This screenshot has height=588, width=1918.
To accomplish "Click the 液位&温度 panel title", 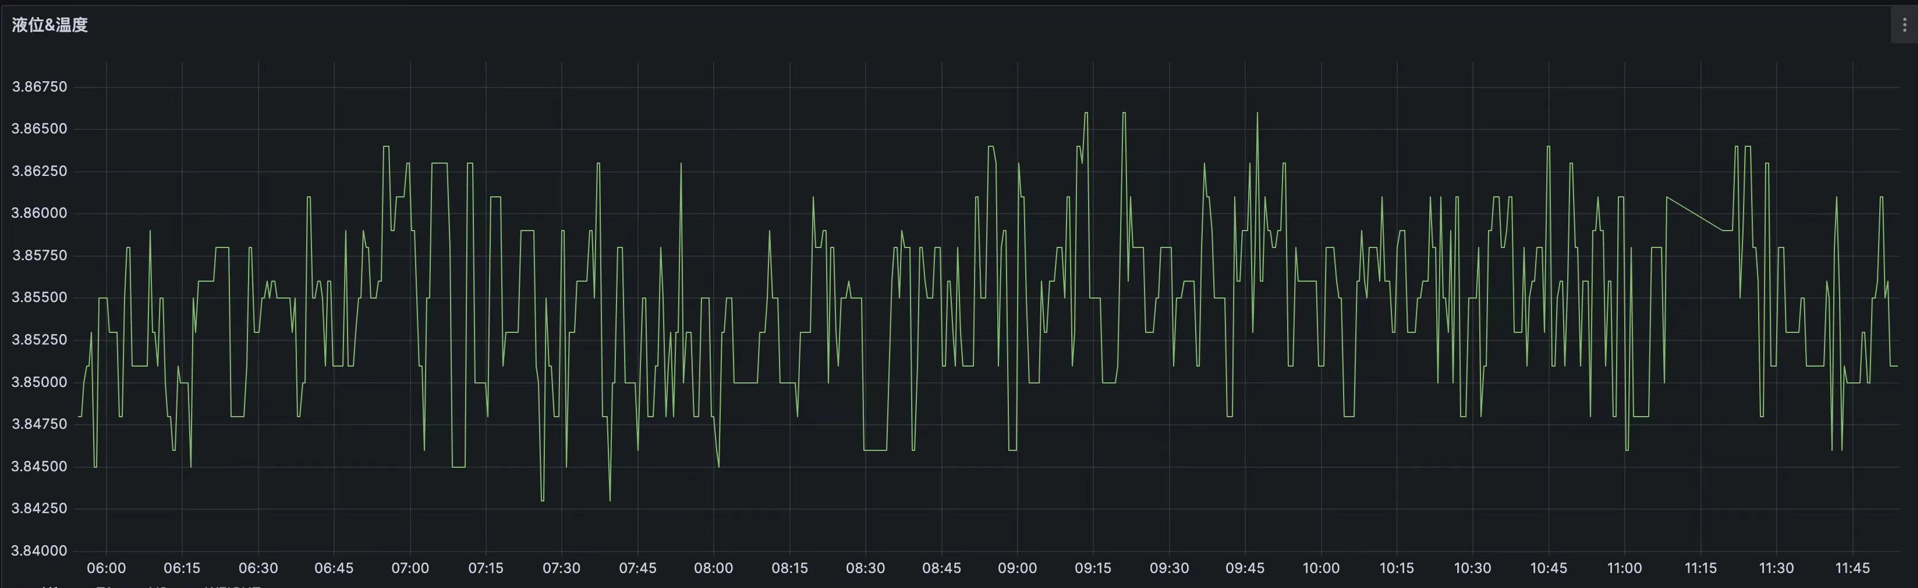I will (50, 25).
